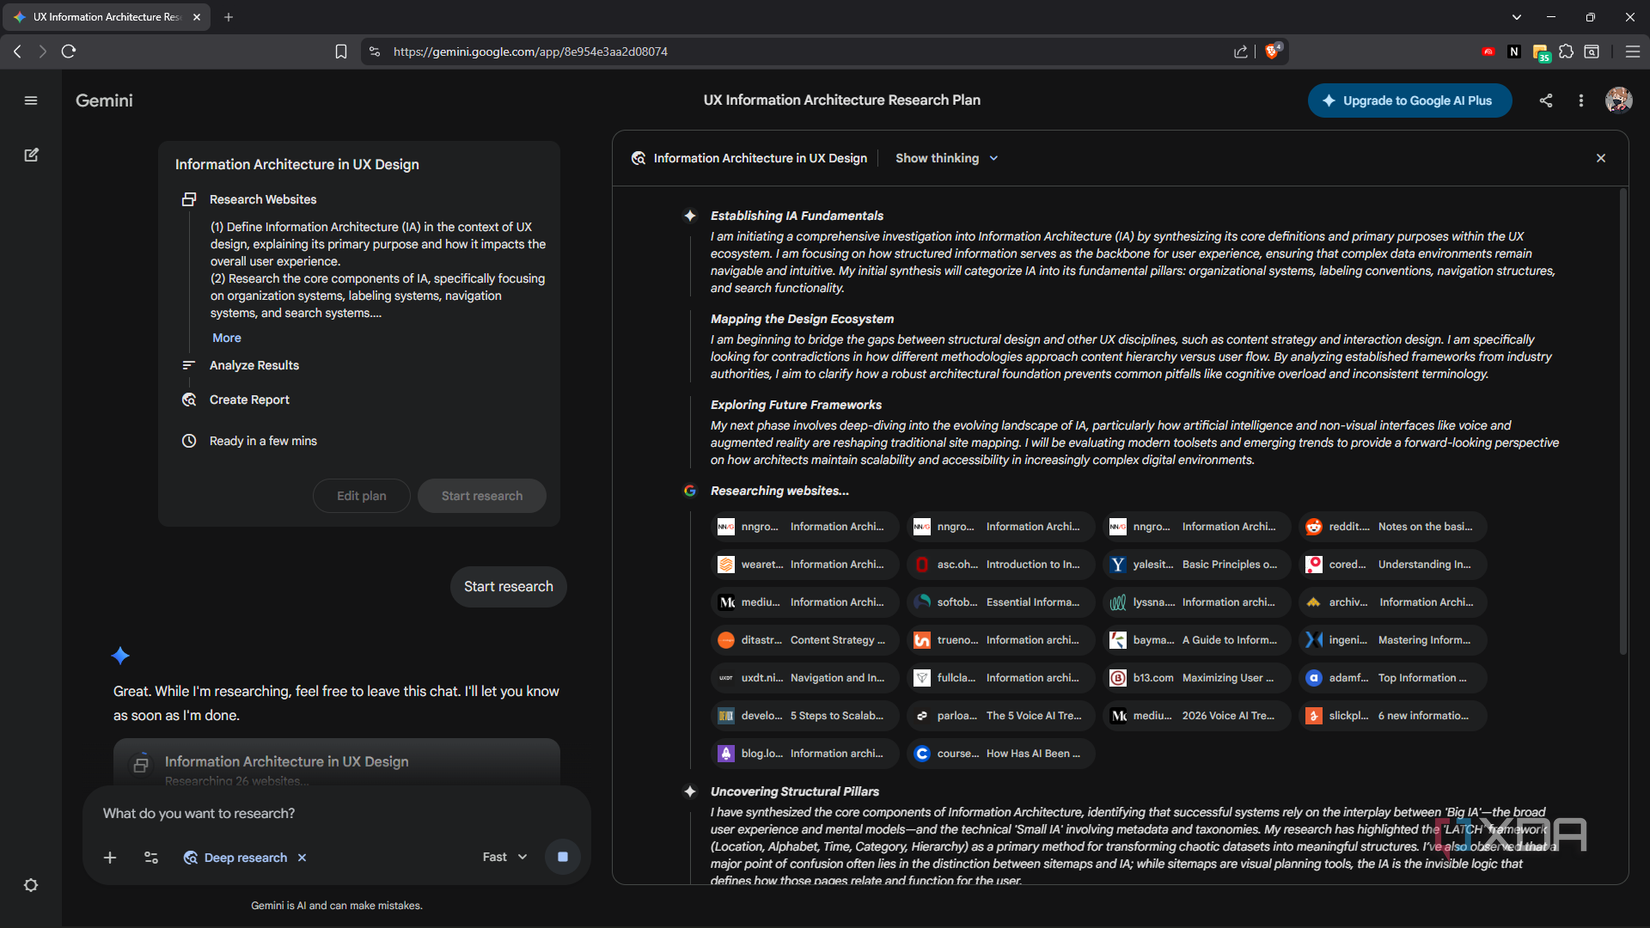Stop the response with stop button

pyautogui.click(x=563, y=857)
